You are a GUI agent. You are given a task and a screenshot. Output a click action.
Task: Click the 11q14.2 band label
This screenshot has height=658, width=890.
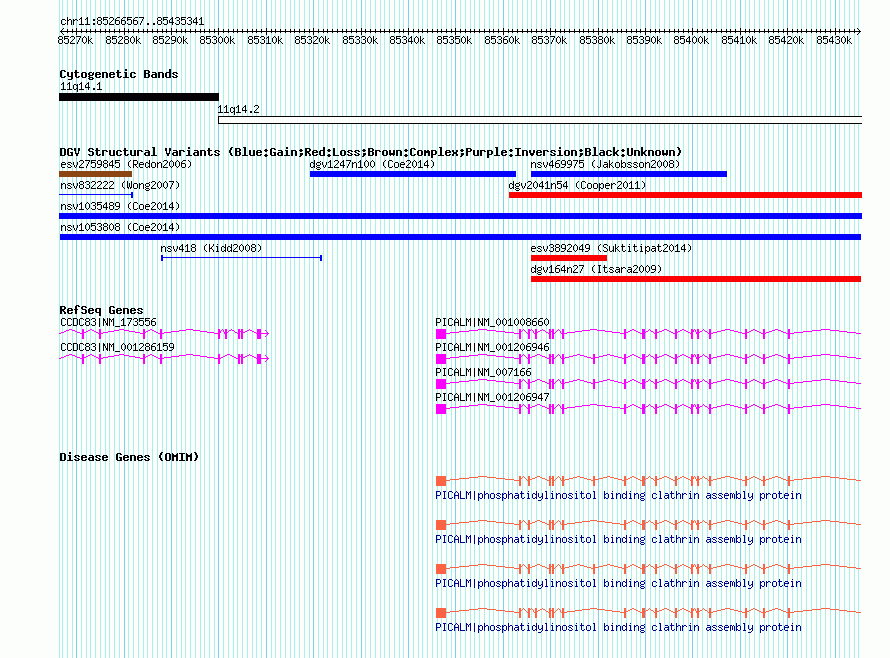(x=238, y=109)
